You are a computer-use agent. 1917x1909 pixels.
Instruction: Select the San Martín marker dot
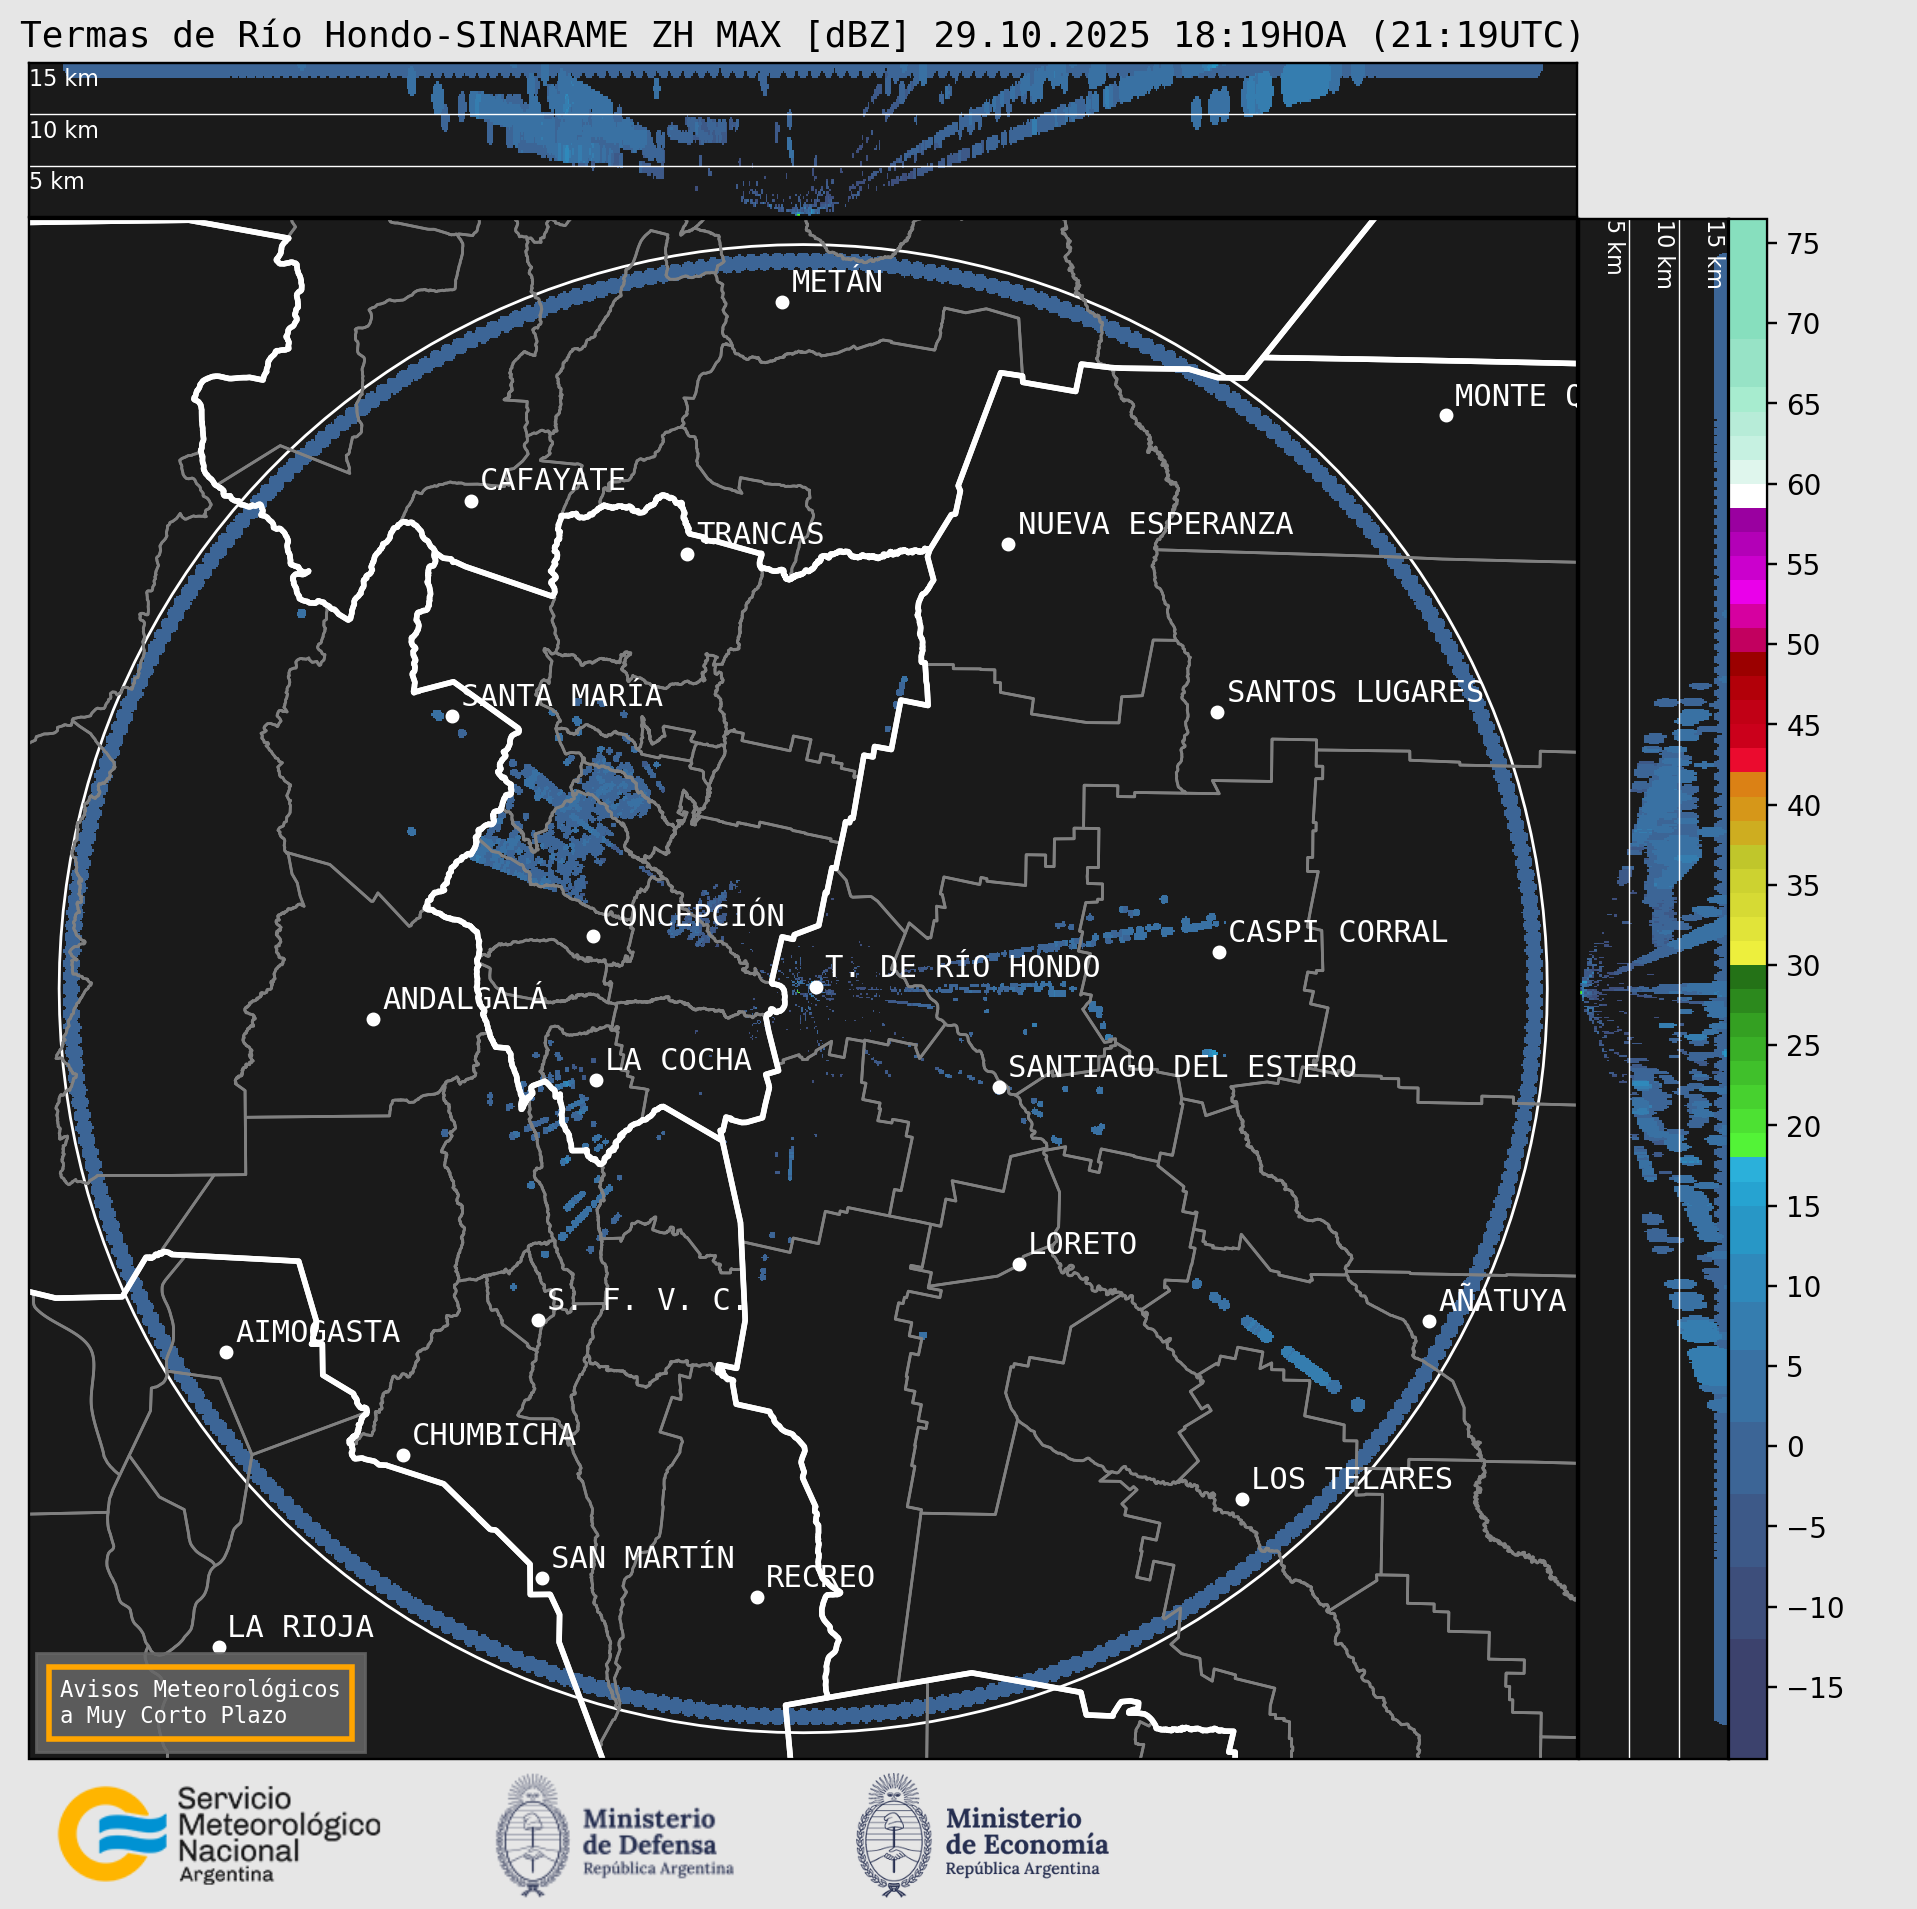coord(542,1578)
